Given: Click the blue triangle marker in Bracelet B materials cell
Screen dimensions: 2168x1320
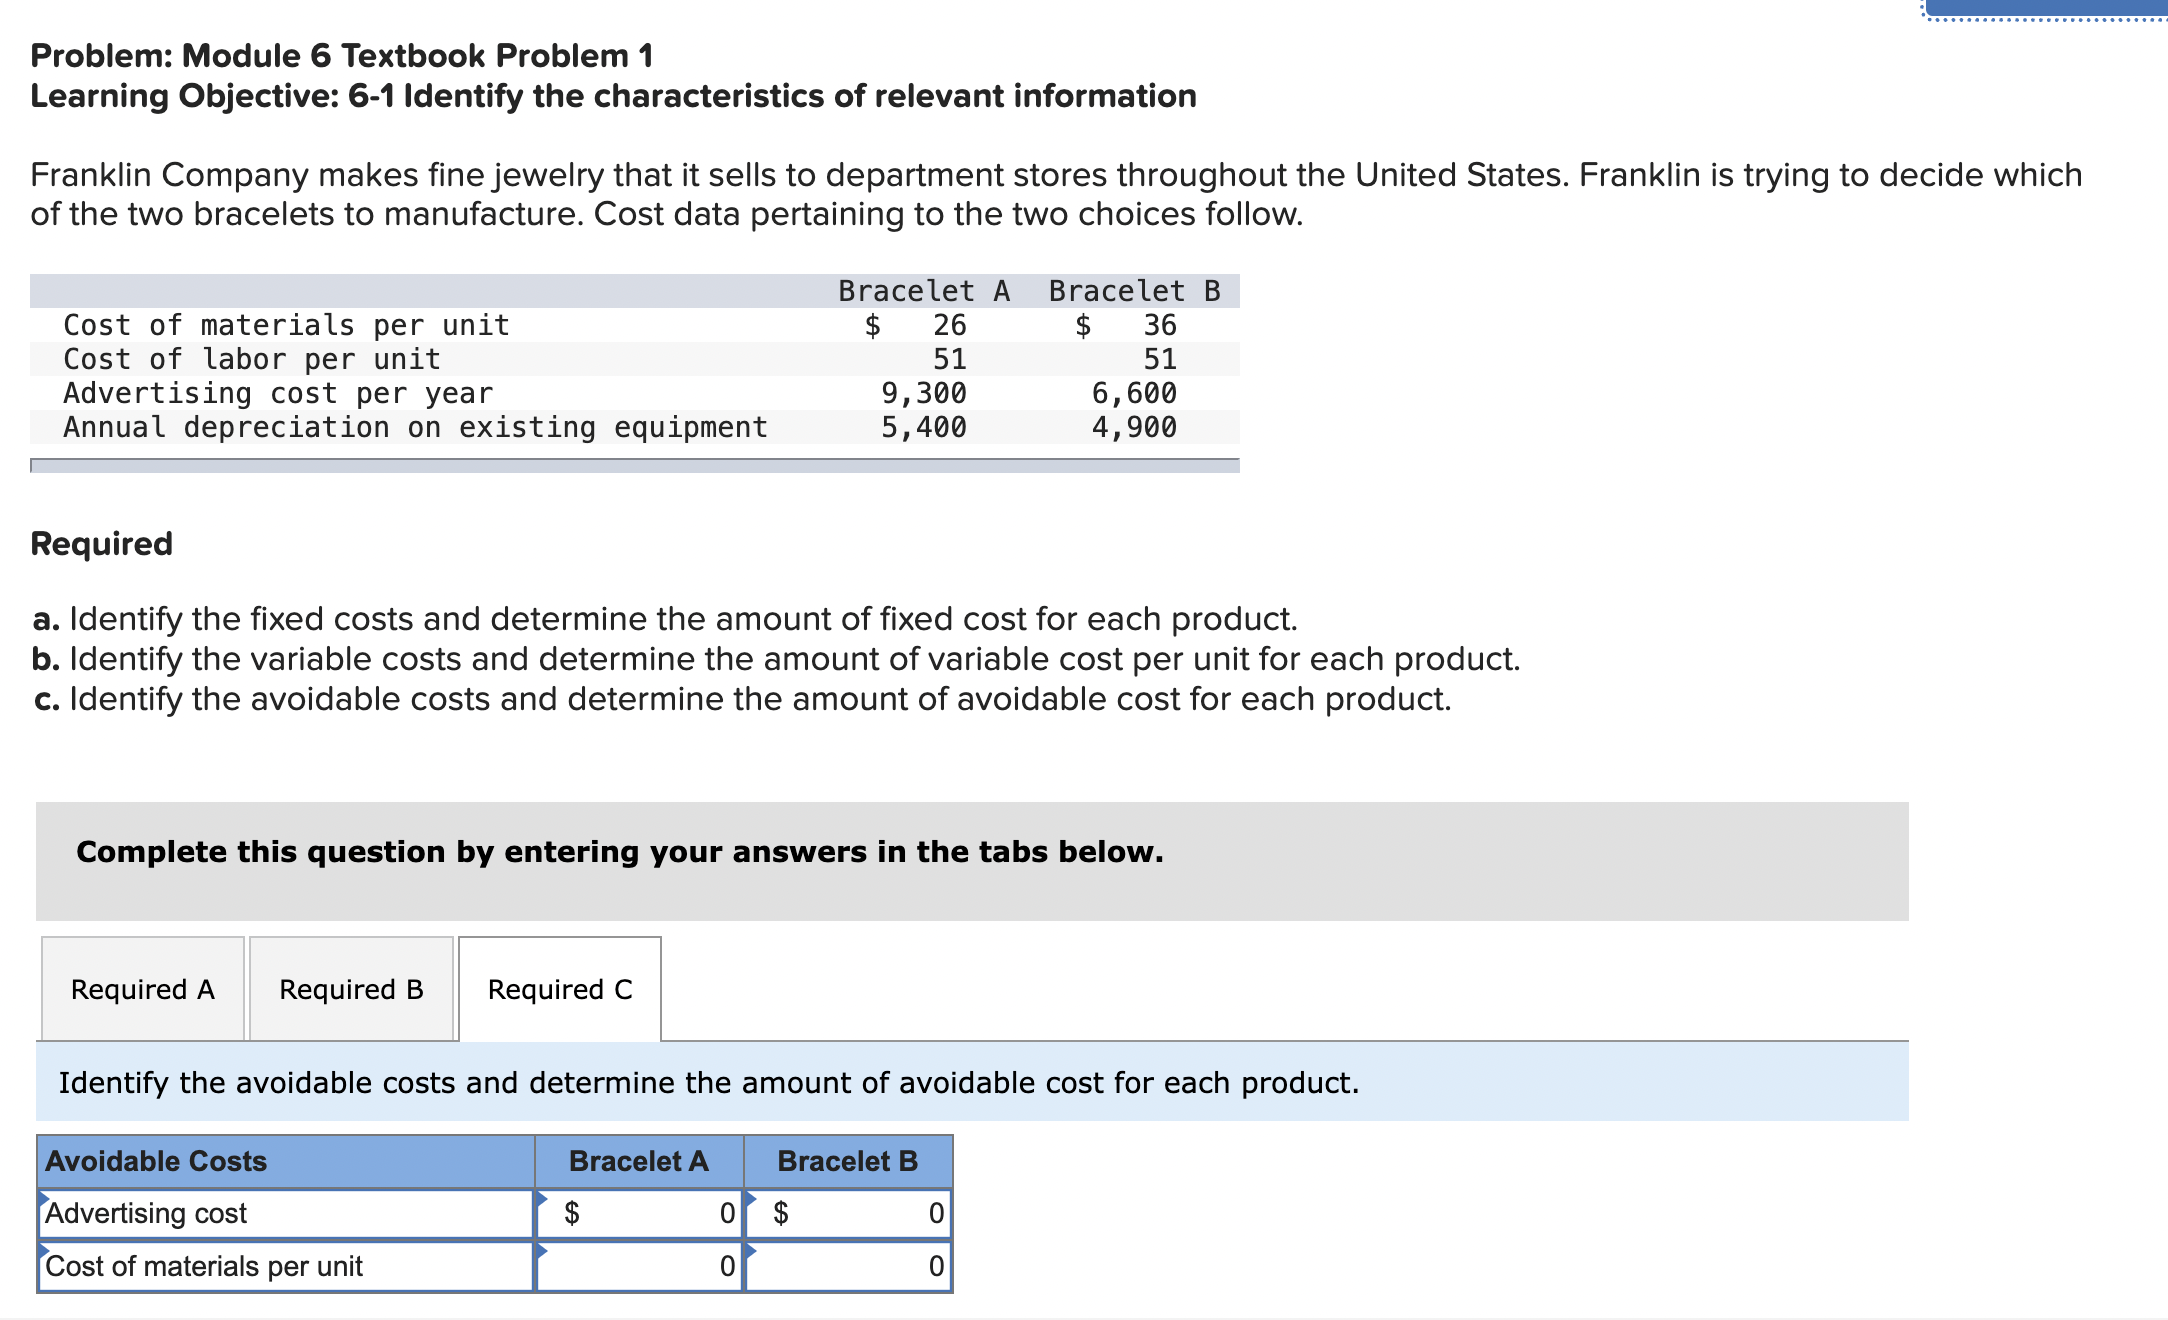Looking at the screenshot, I should click(750, 1251).
